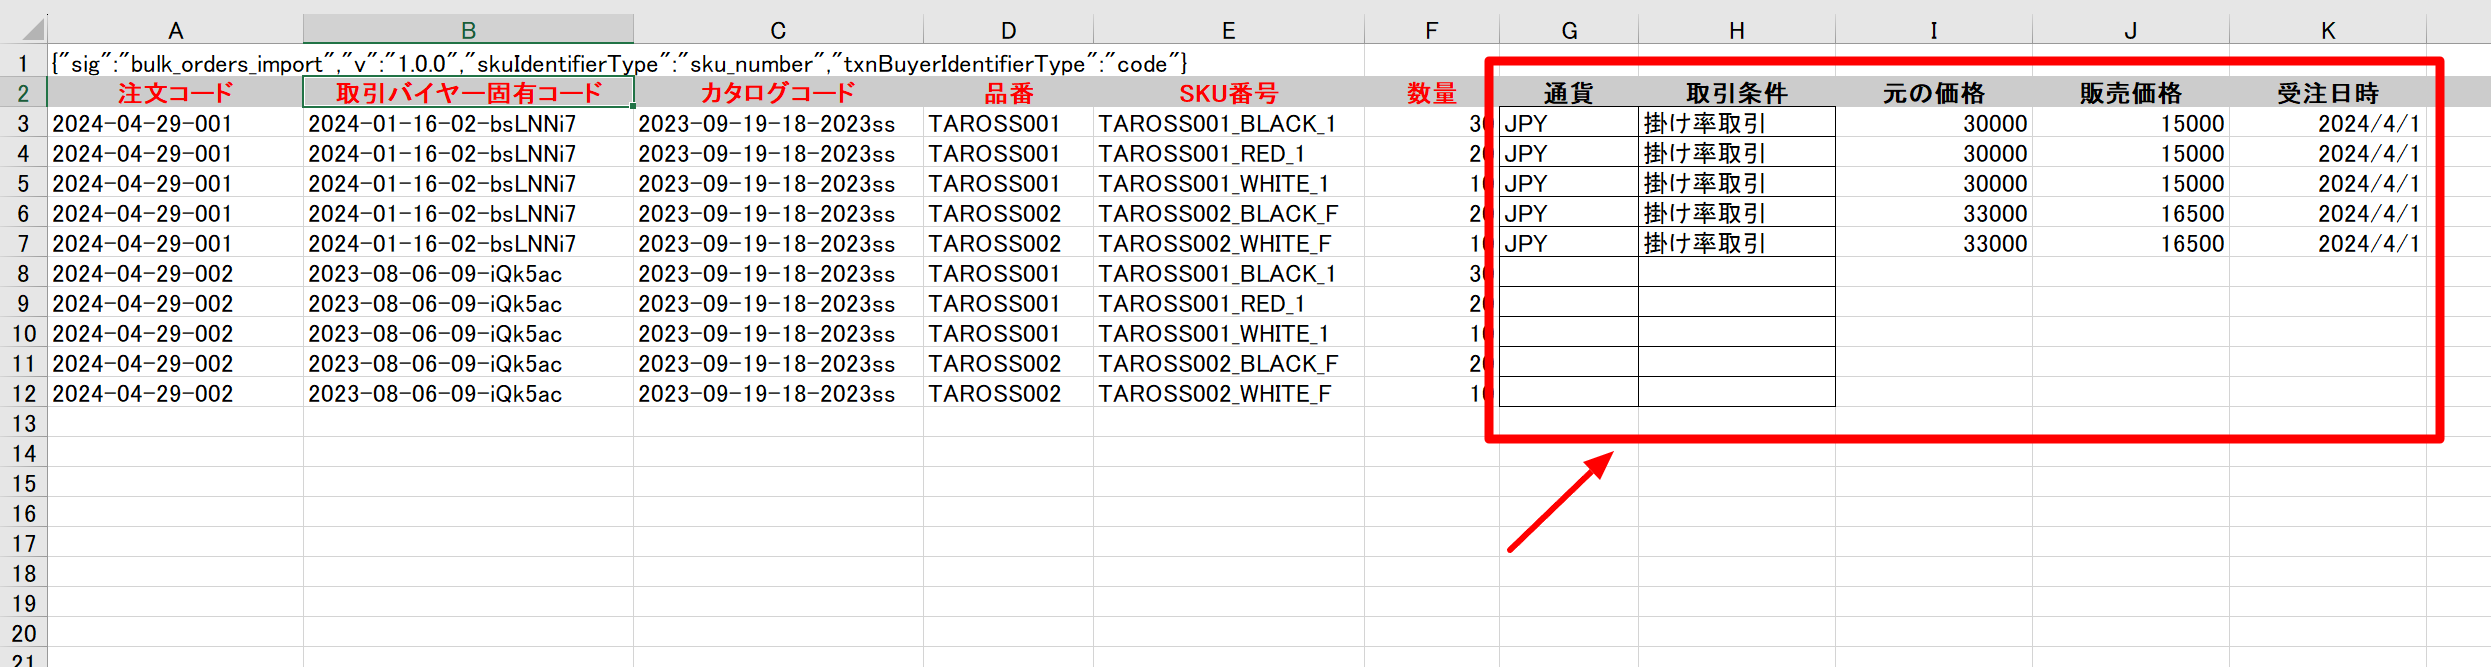
Task: Click the 販売価格 header cell
Action: 2131,93
